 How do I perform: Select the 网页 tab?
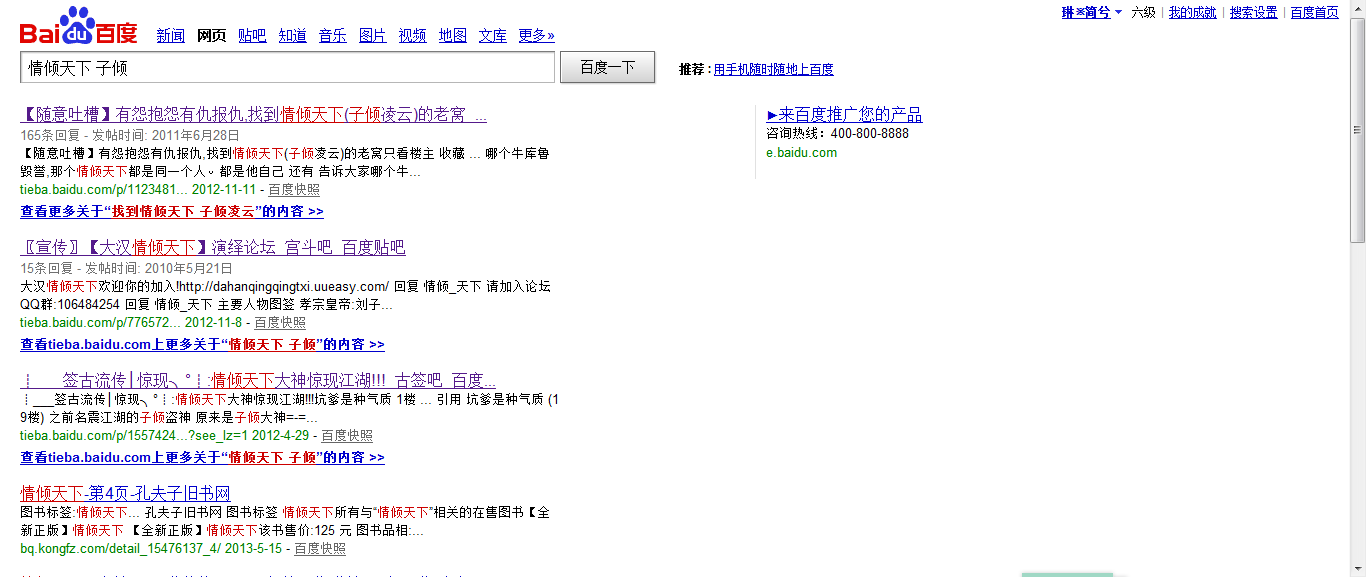tap(211, 35)
